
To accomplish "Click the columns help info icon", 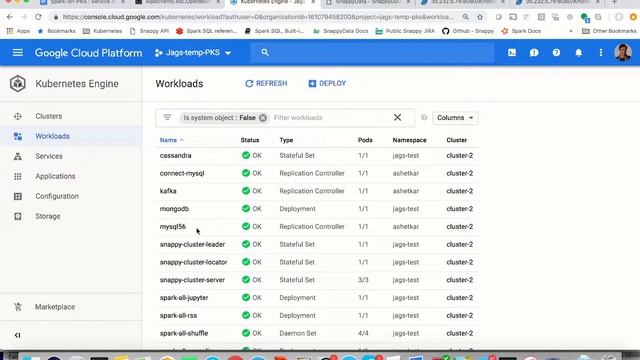I will (424, 118).
